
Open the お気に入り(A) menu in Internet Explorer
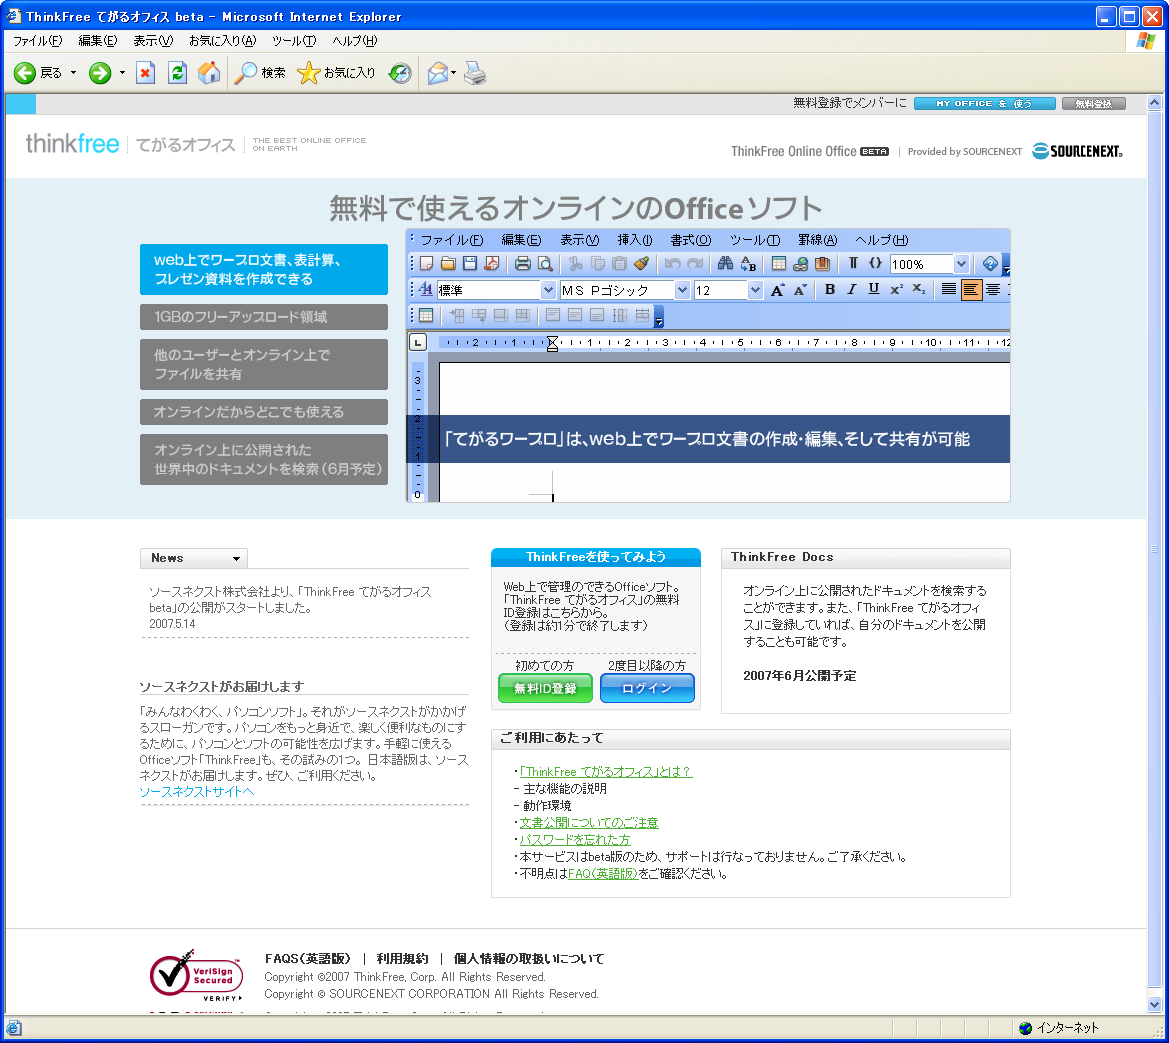tap(222, 41)
